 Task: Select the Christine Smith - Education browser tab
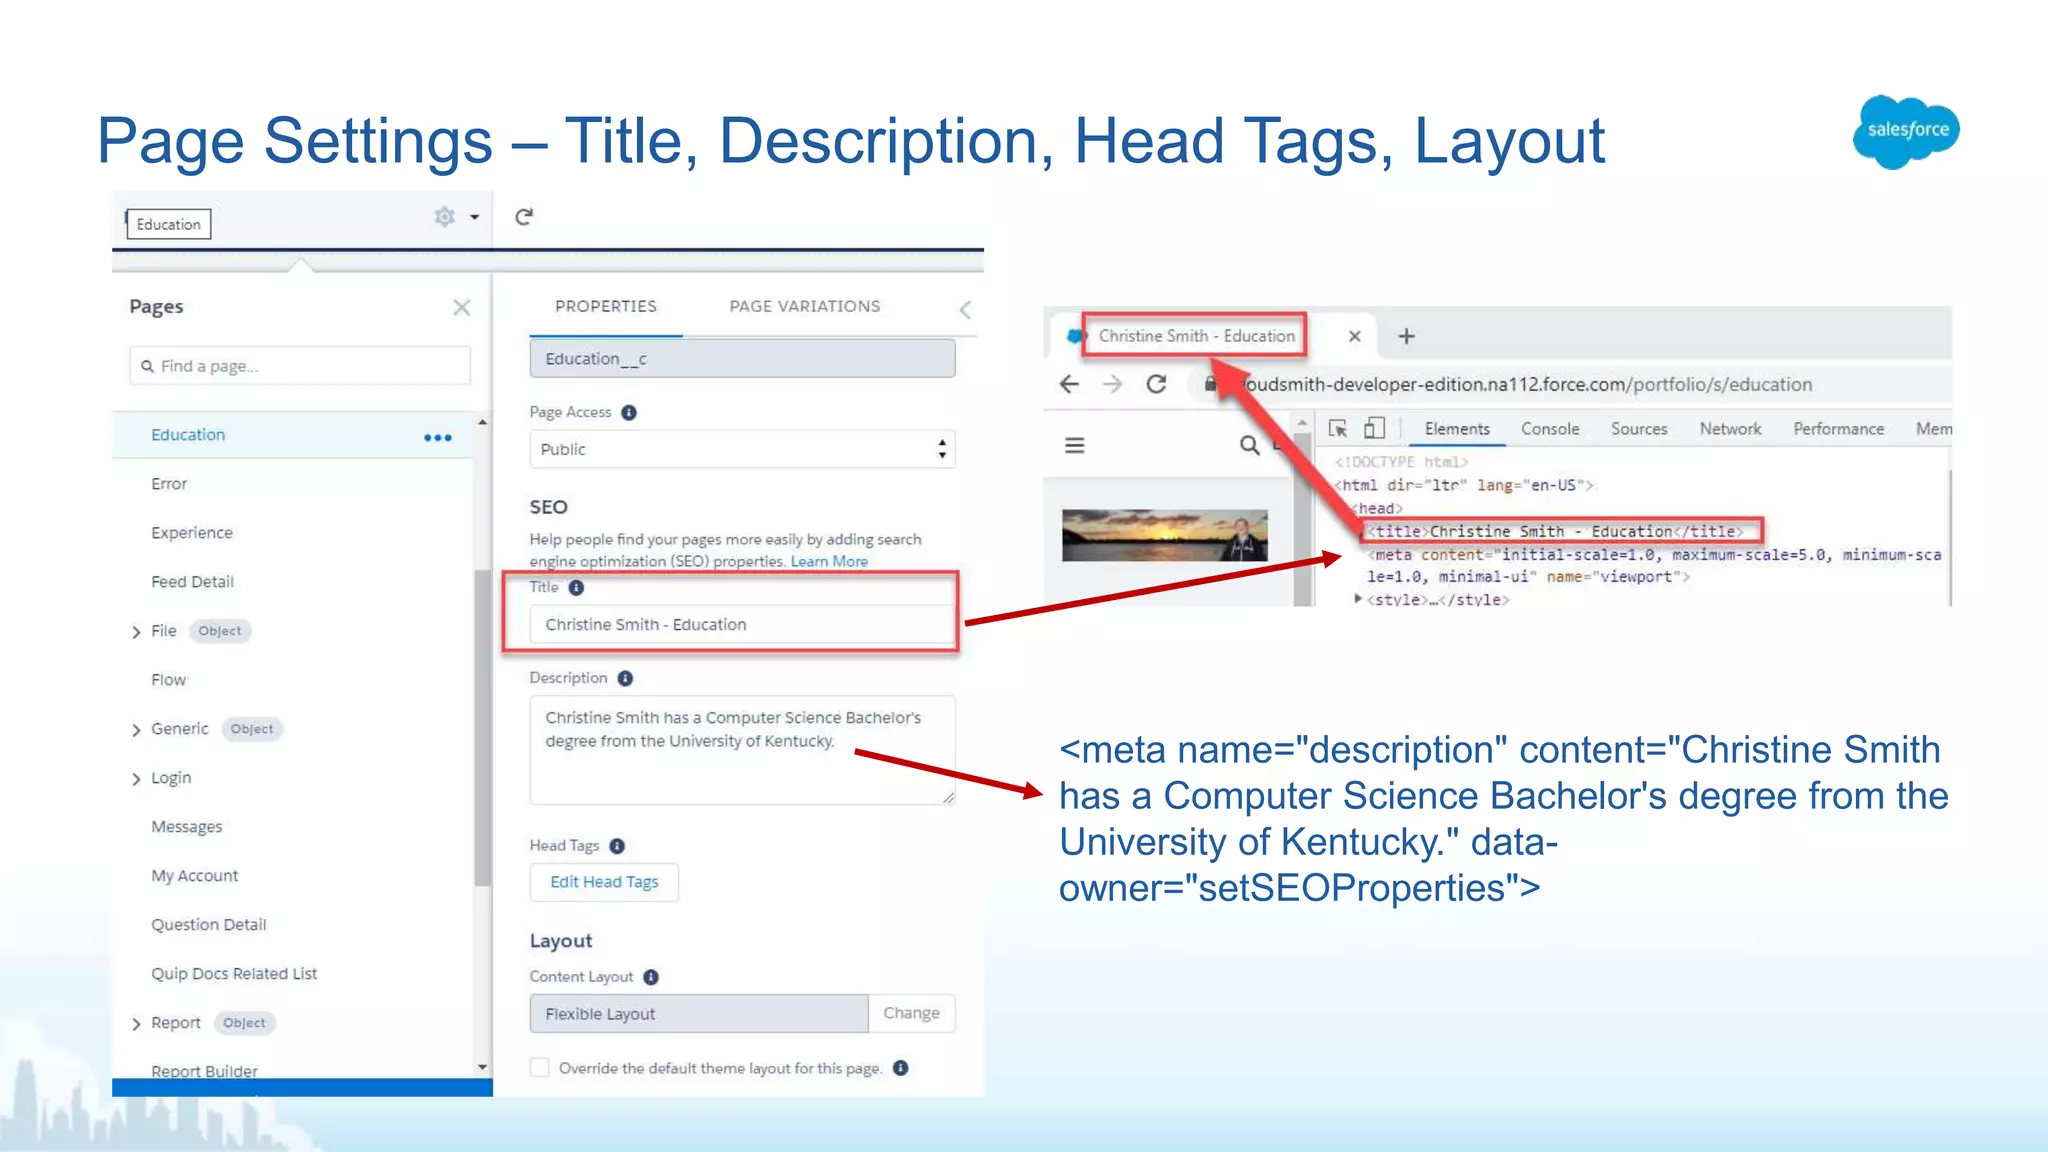pyautogui.click(x=1196, y=336)
